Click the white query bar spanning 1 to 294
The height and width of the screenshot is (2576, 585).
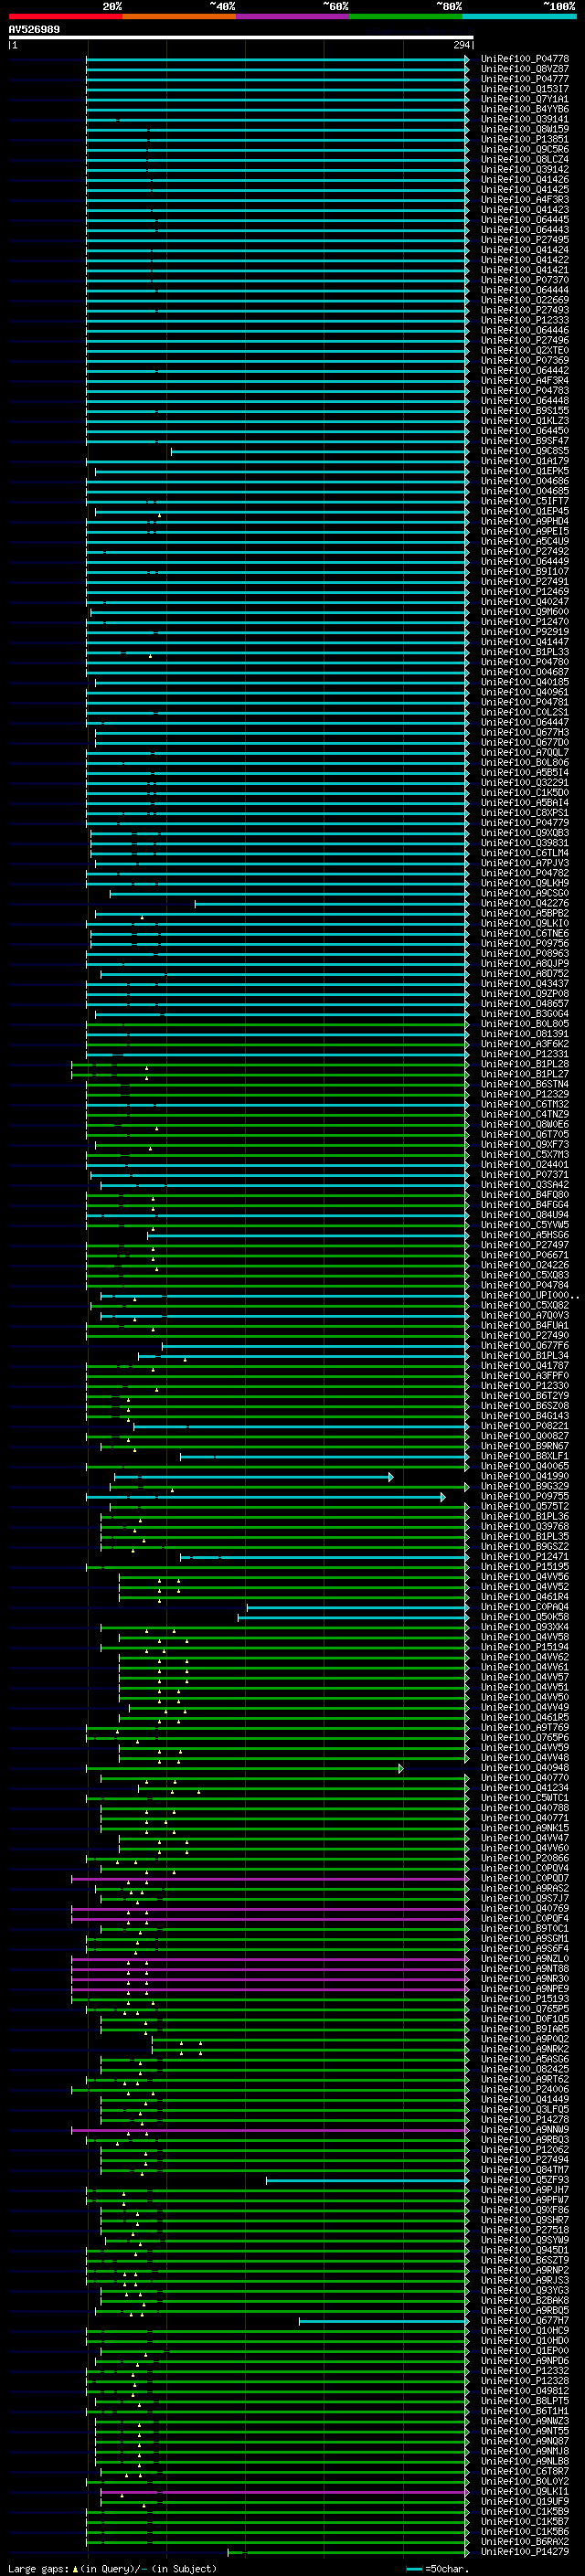(x=241, y=37)
